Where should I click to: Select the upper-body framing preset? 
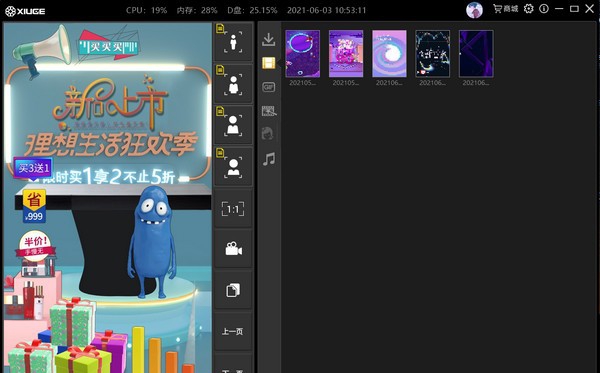pyautogui.click(x=233, y=125)
